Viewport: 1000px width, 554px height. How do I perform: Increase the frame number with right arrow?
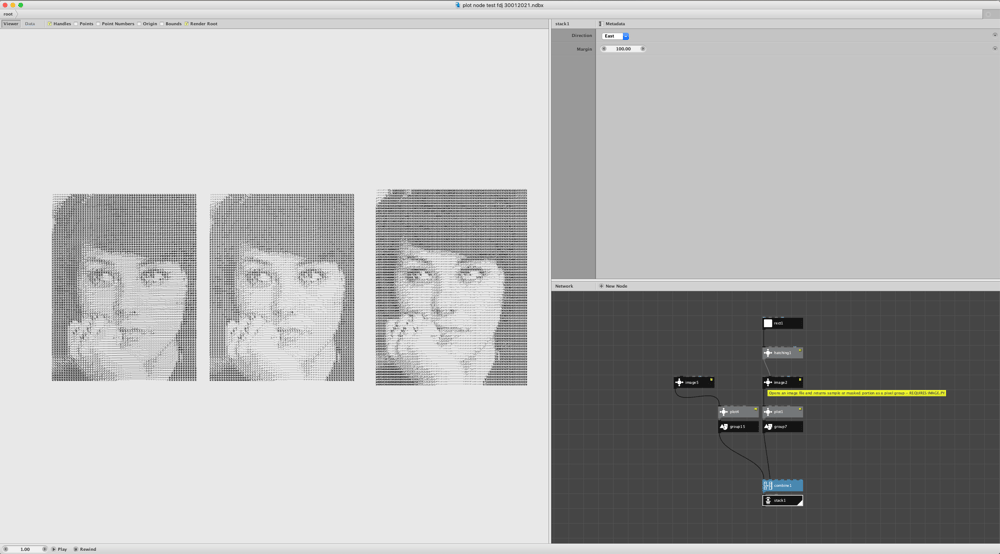[44, 549]
